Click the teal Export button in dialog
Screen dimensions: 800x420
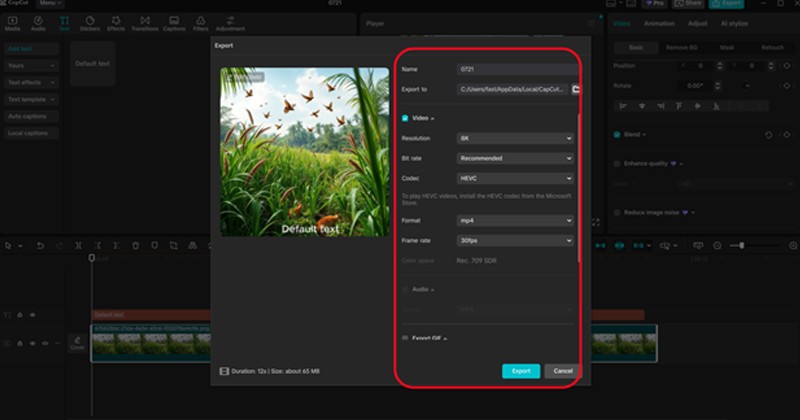coord(521,371)
